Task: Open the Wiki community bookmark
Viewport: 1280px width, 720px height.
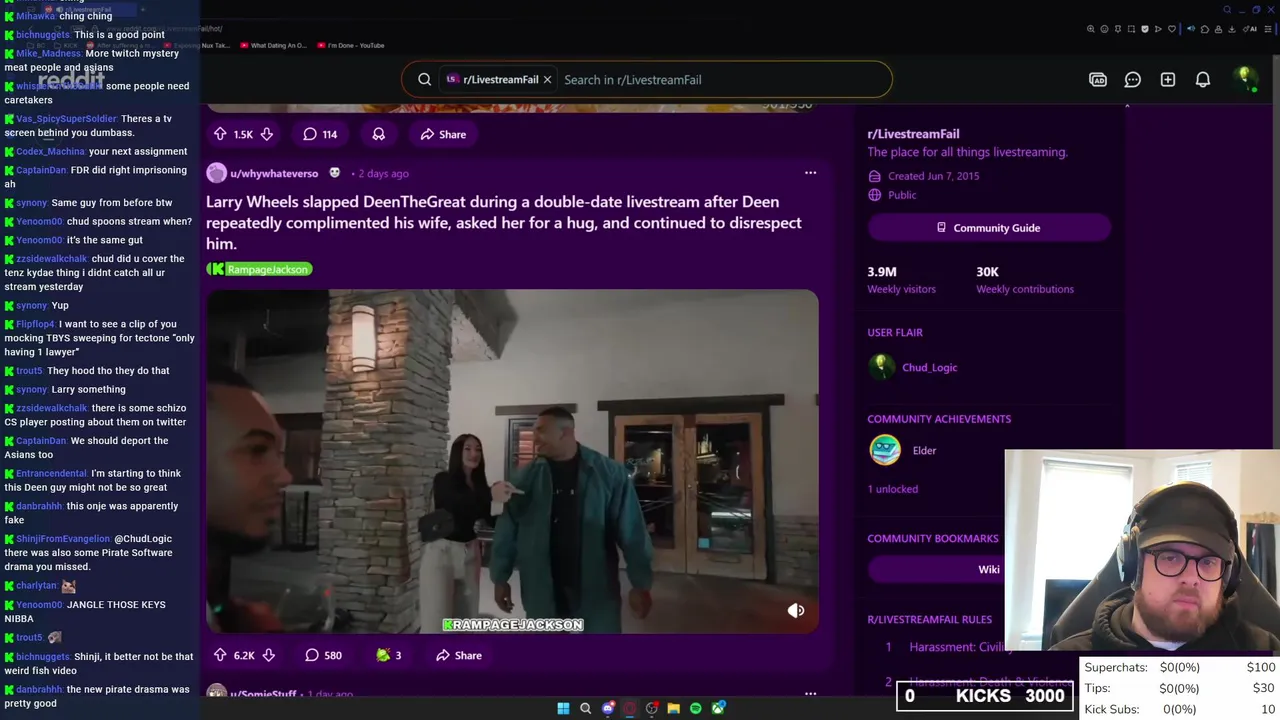Action: [988, 569]
